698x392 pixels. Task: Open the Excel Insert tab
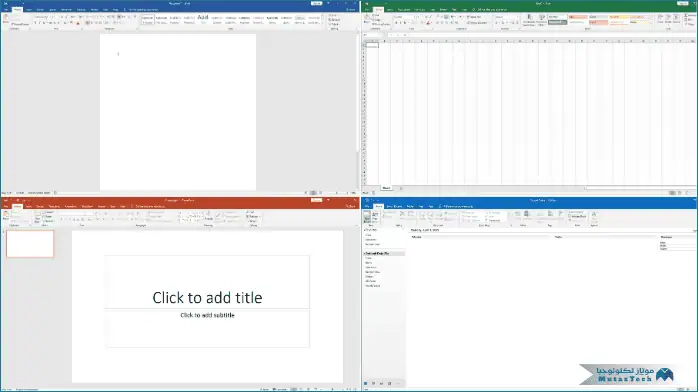coord(390,9)
